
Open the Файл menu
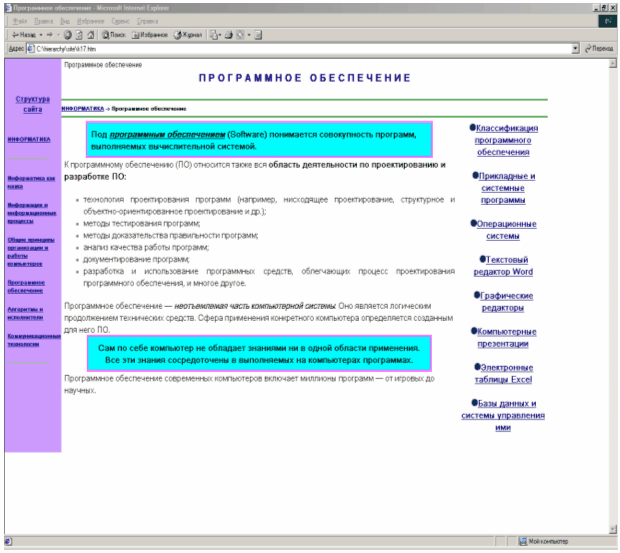pos(19,20)
